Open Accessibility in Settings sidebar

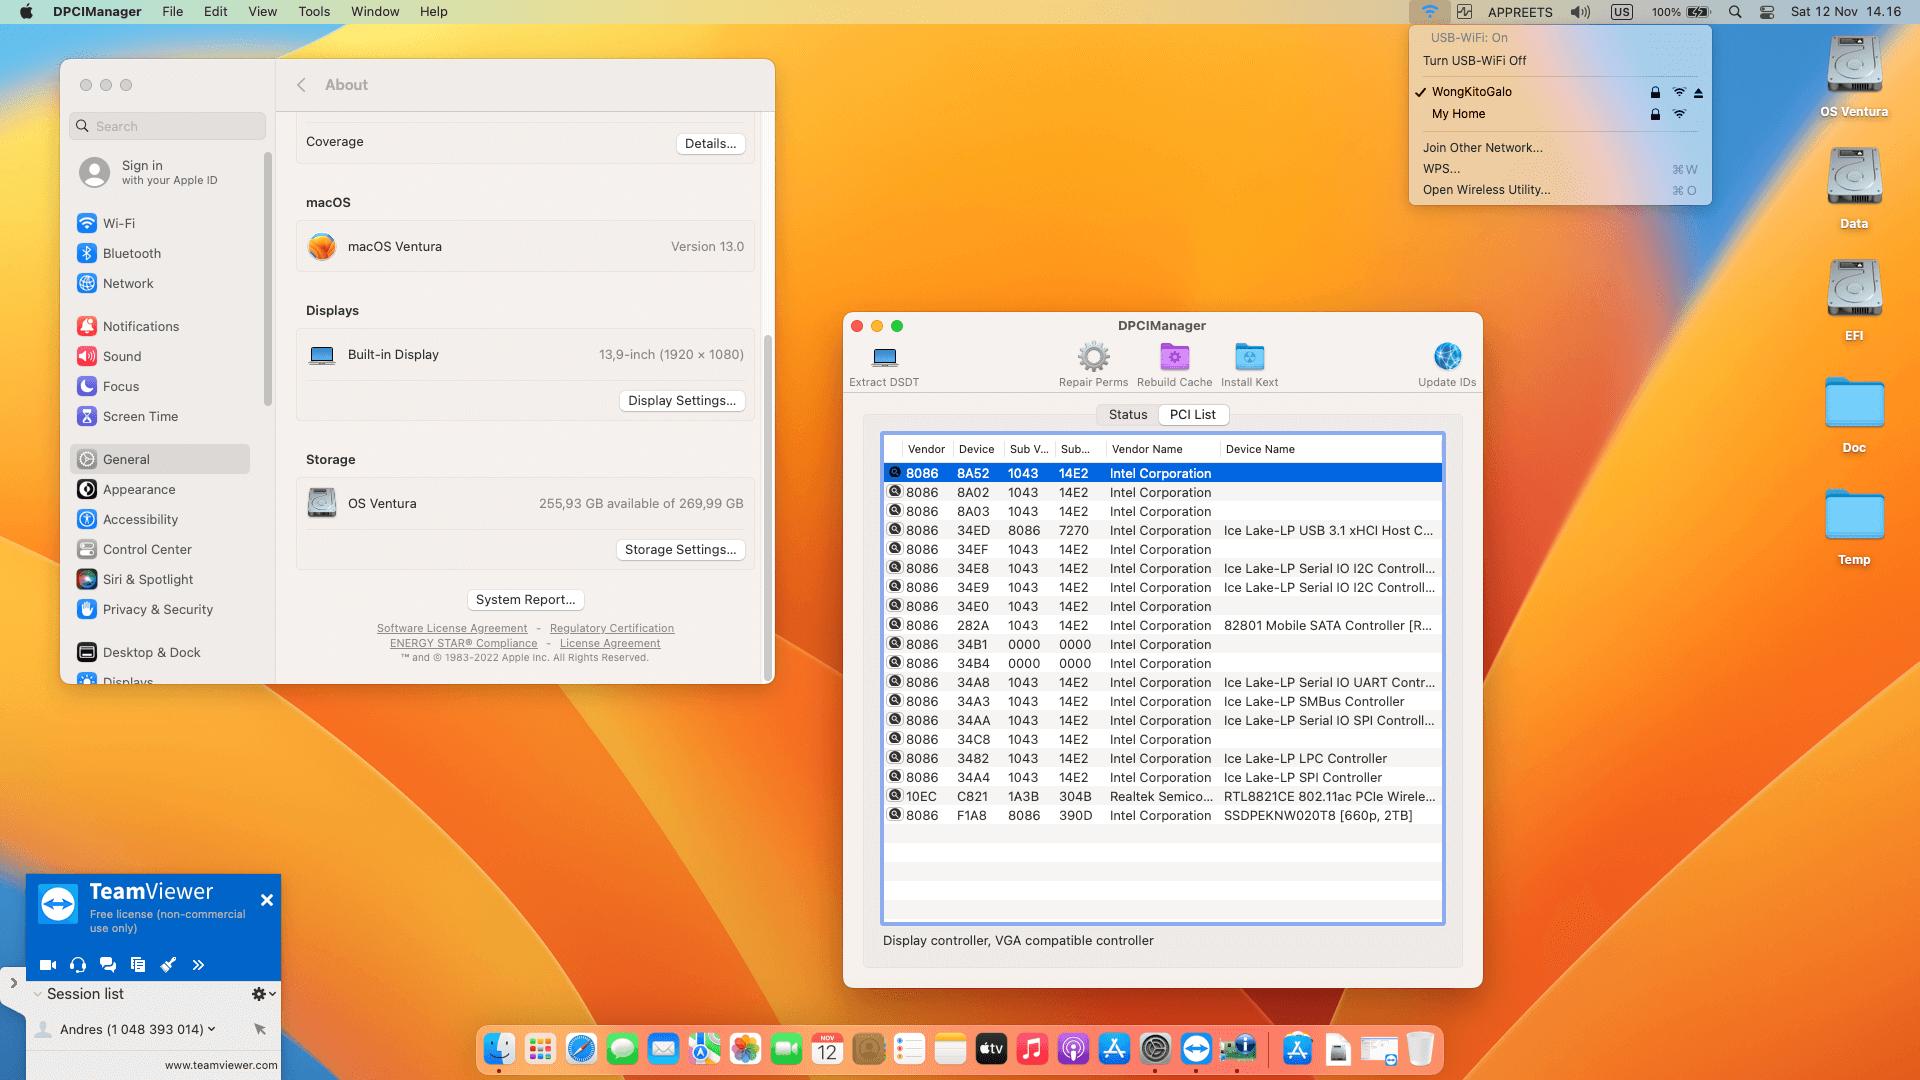[160, 520]
